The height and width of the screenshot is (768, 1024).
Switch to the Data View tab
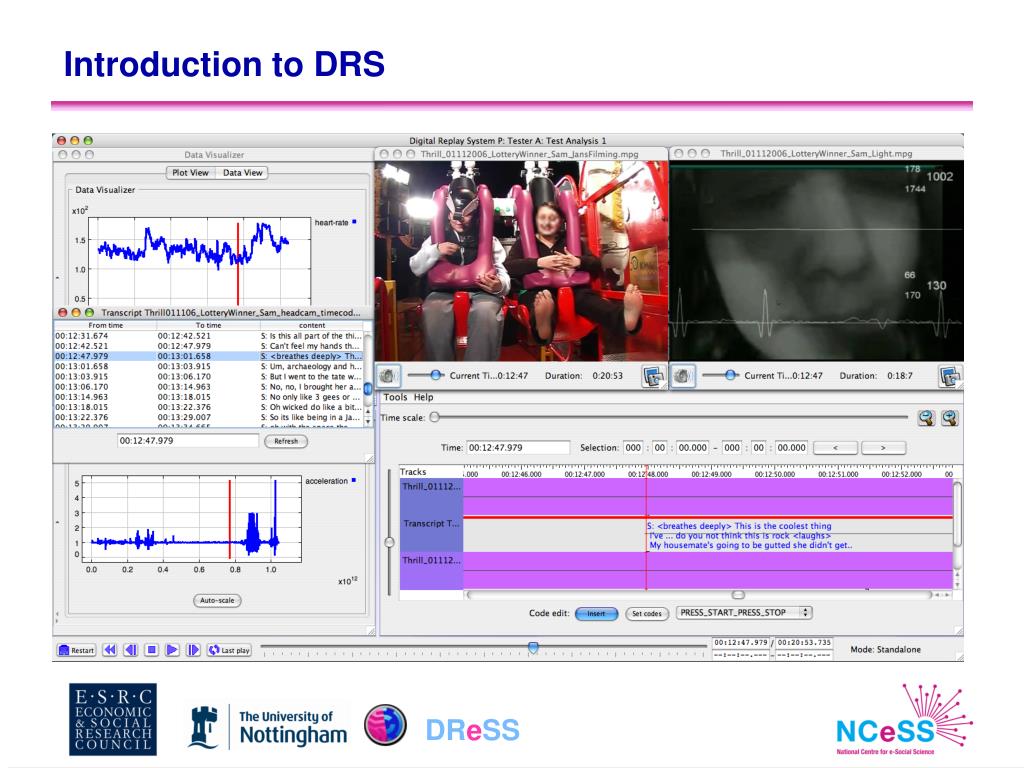pos(242,173)
